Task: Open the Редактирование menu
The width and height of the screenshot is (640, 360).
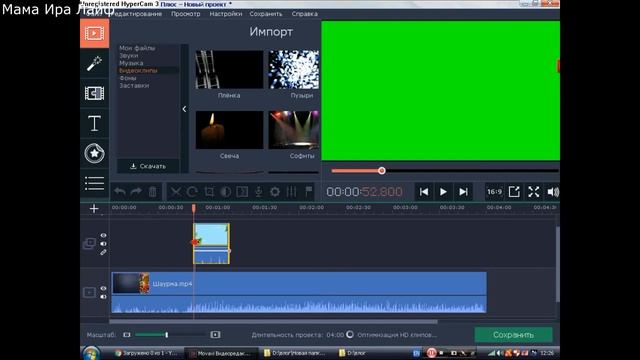Action: [136, 14]
